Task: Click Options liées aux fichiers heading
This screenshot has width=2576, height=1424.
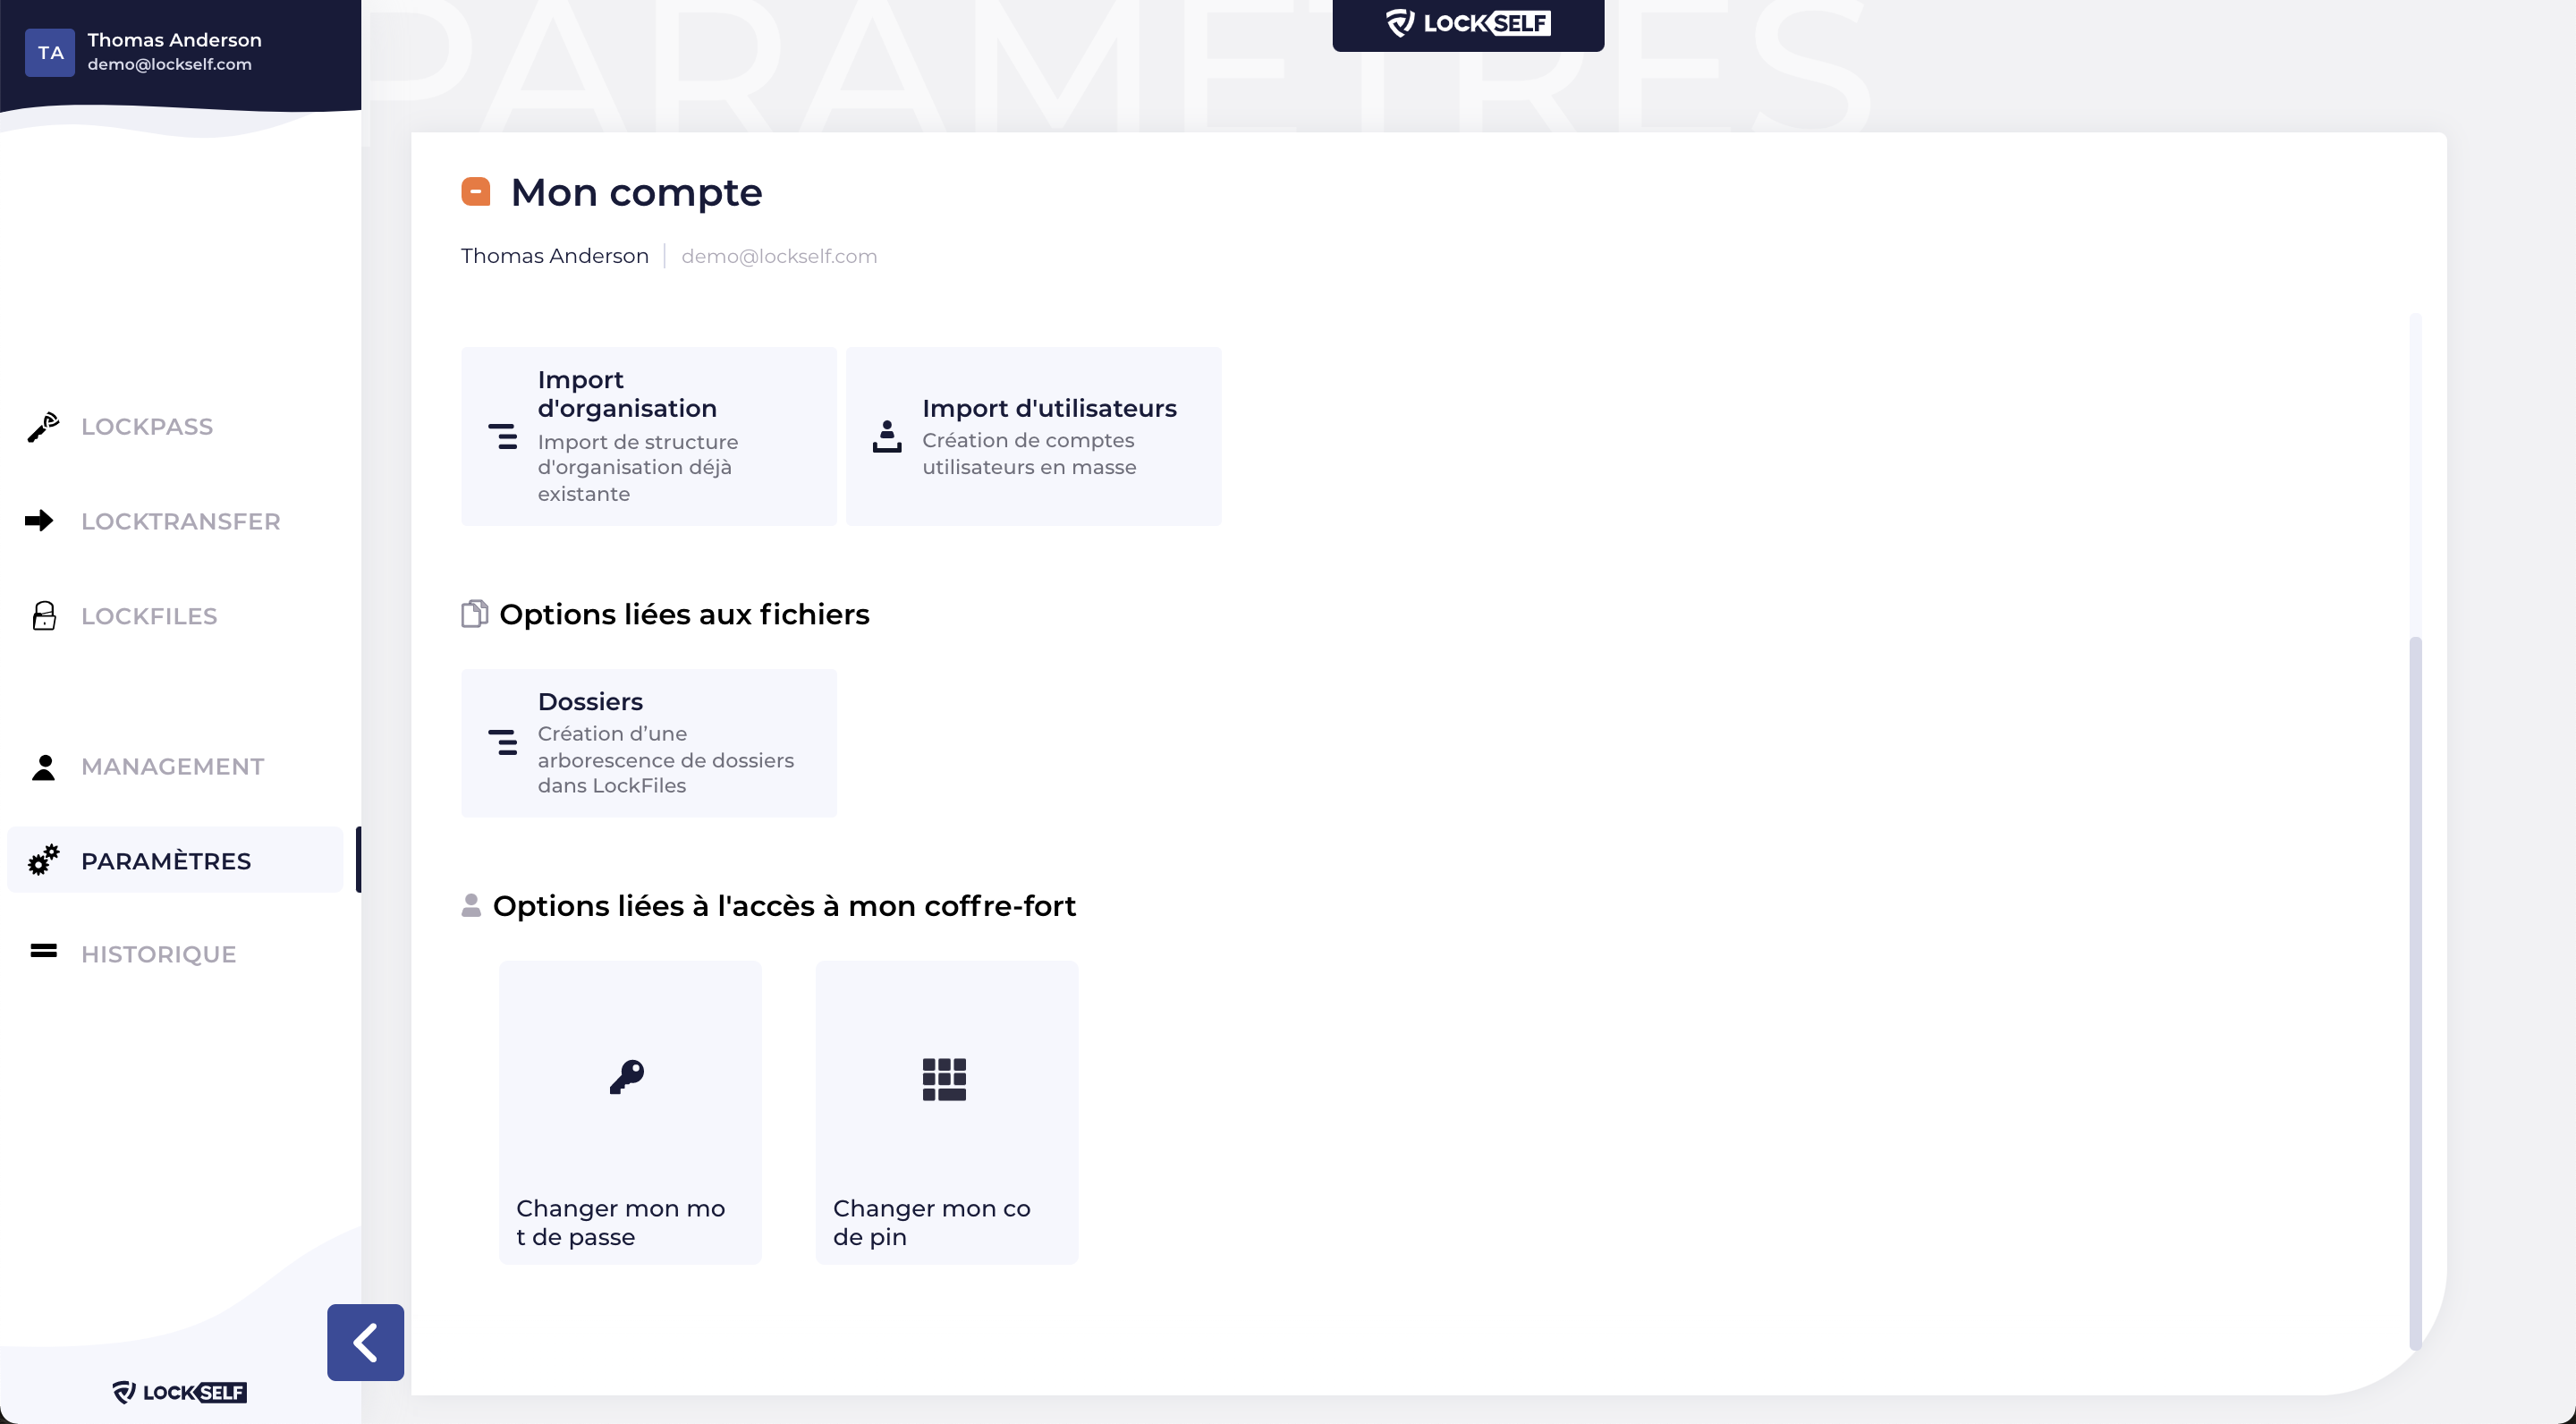Action: [684, 614]
